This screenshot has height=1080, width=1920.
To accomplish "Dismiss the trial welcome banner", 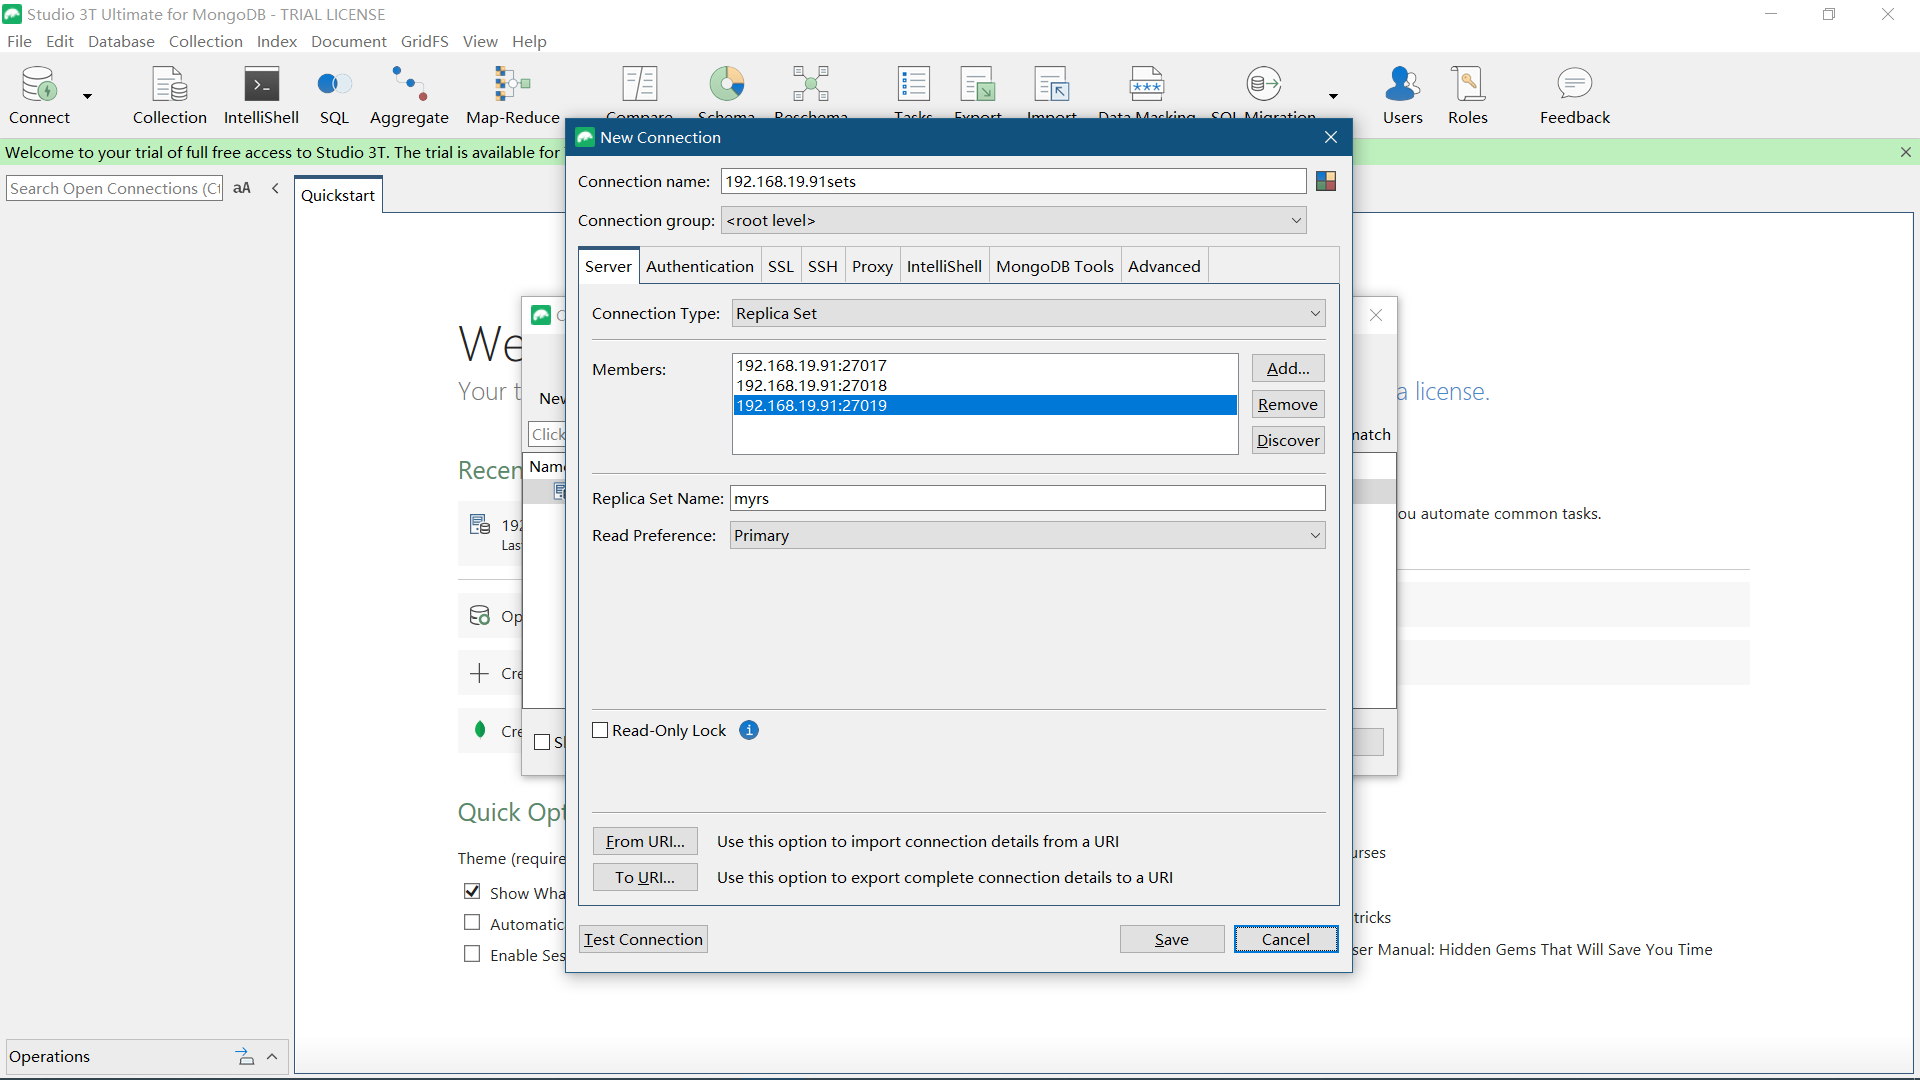I will (x=1906, y=152).
